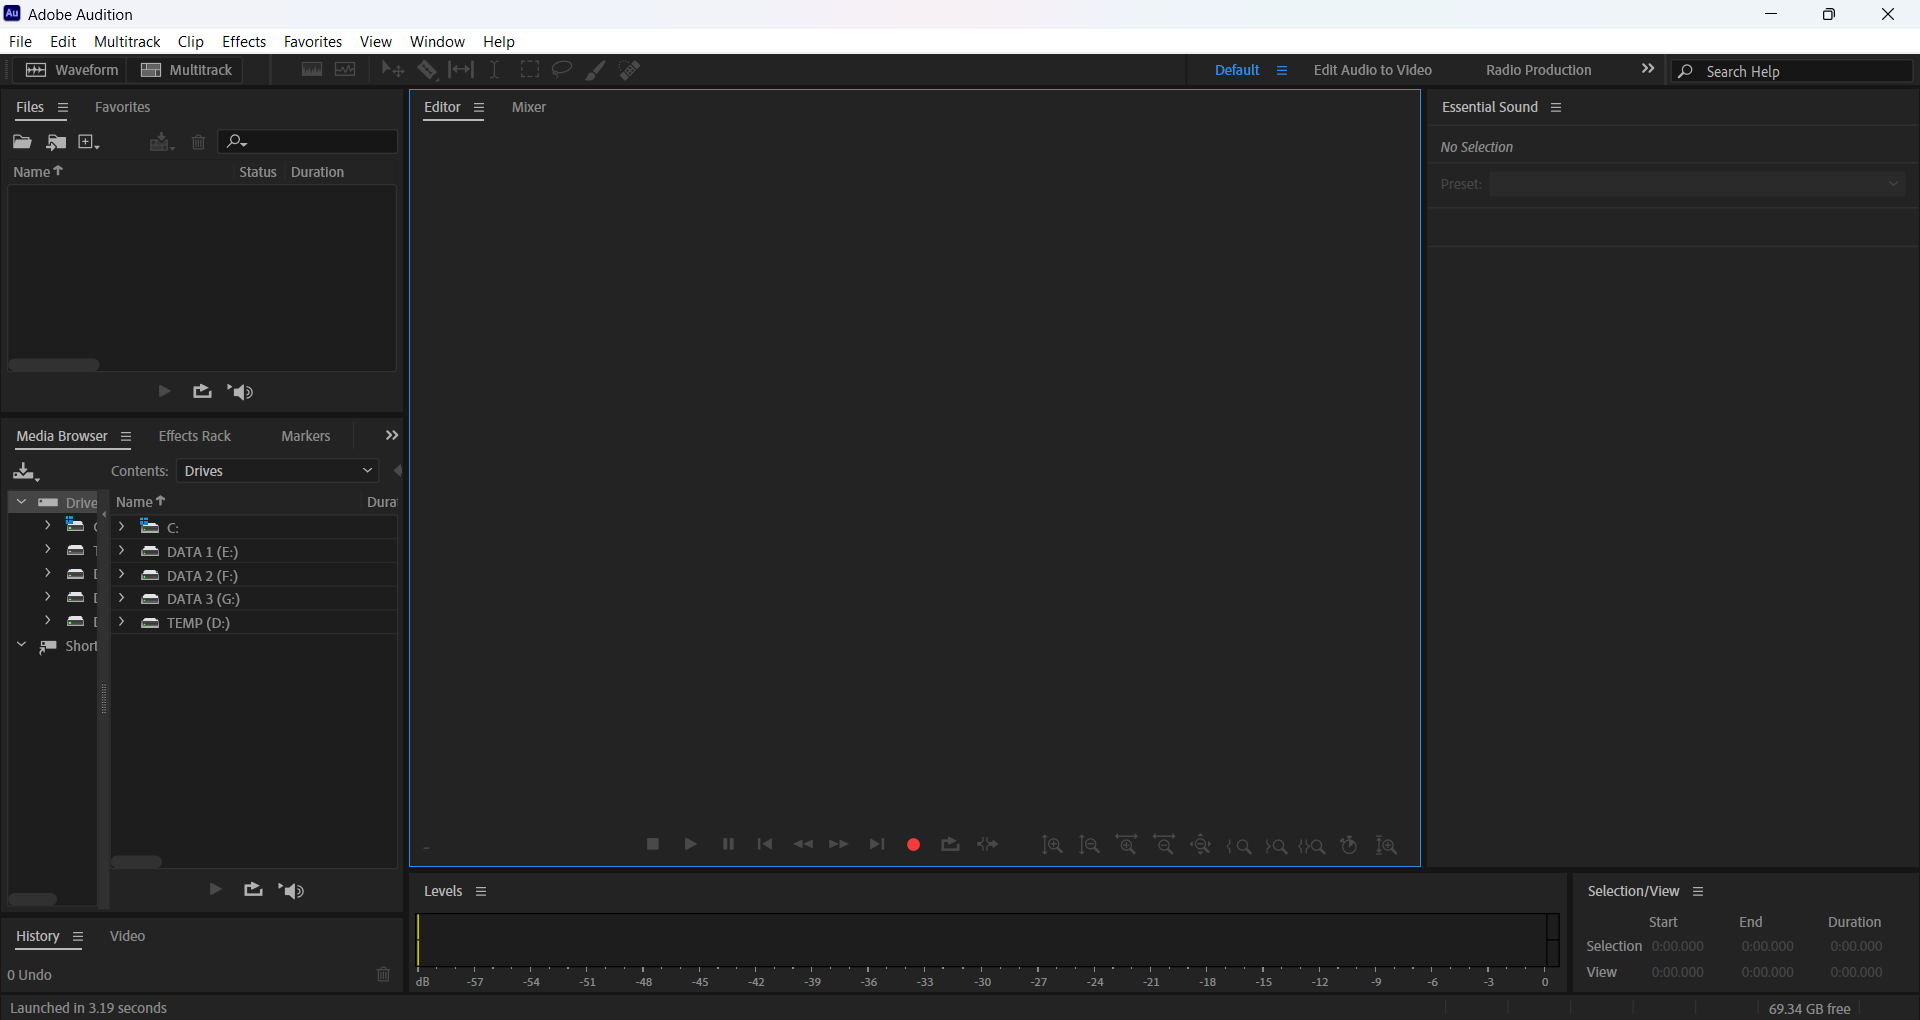Select the Move tool

[392, 69]
